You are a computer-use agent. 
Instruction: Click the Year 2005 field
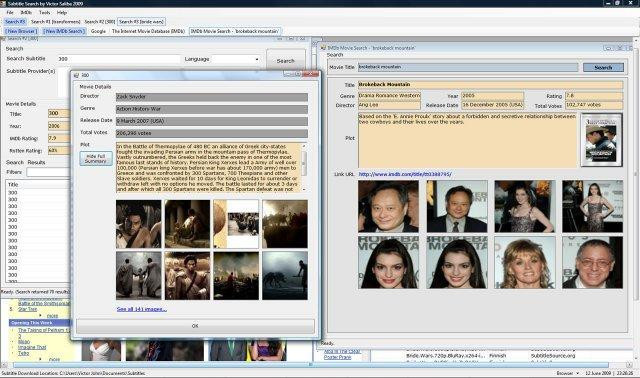coord(492,96)
